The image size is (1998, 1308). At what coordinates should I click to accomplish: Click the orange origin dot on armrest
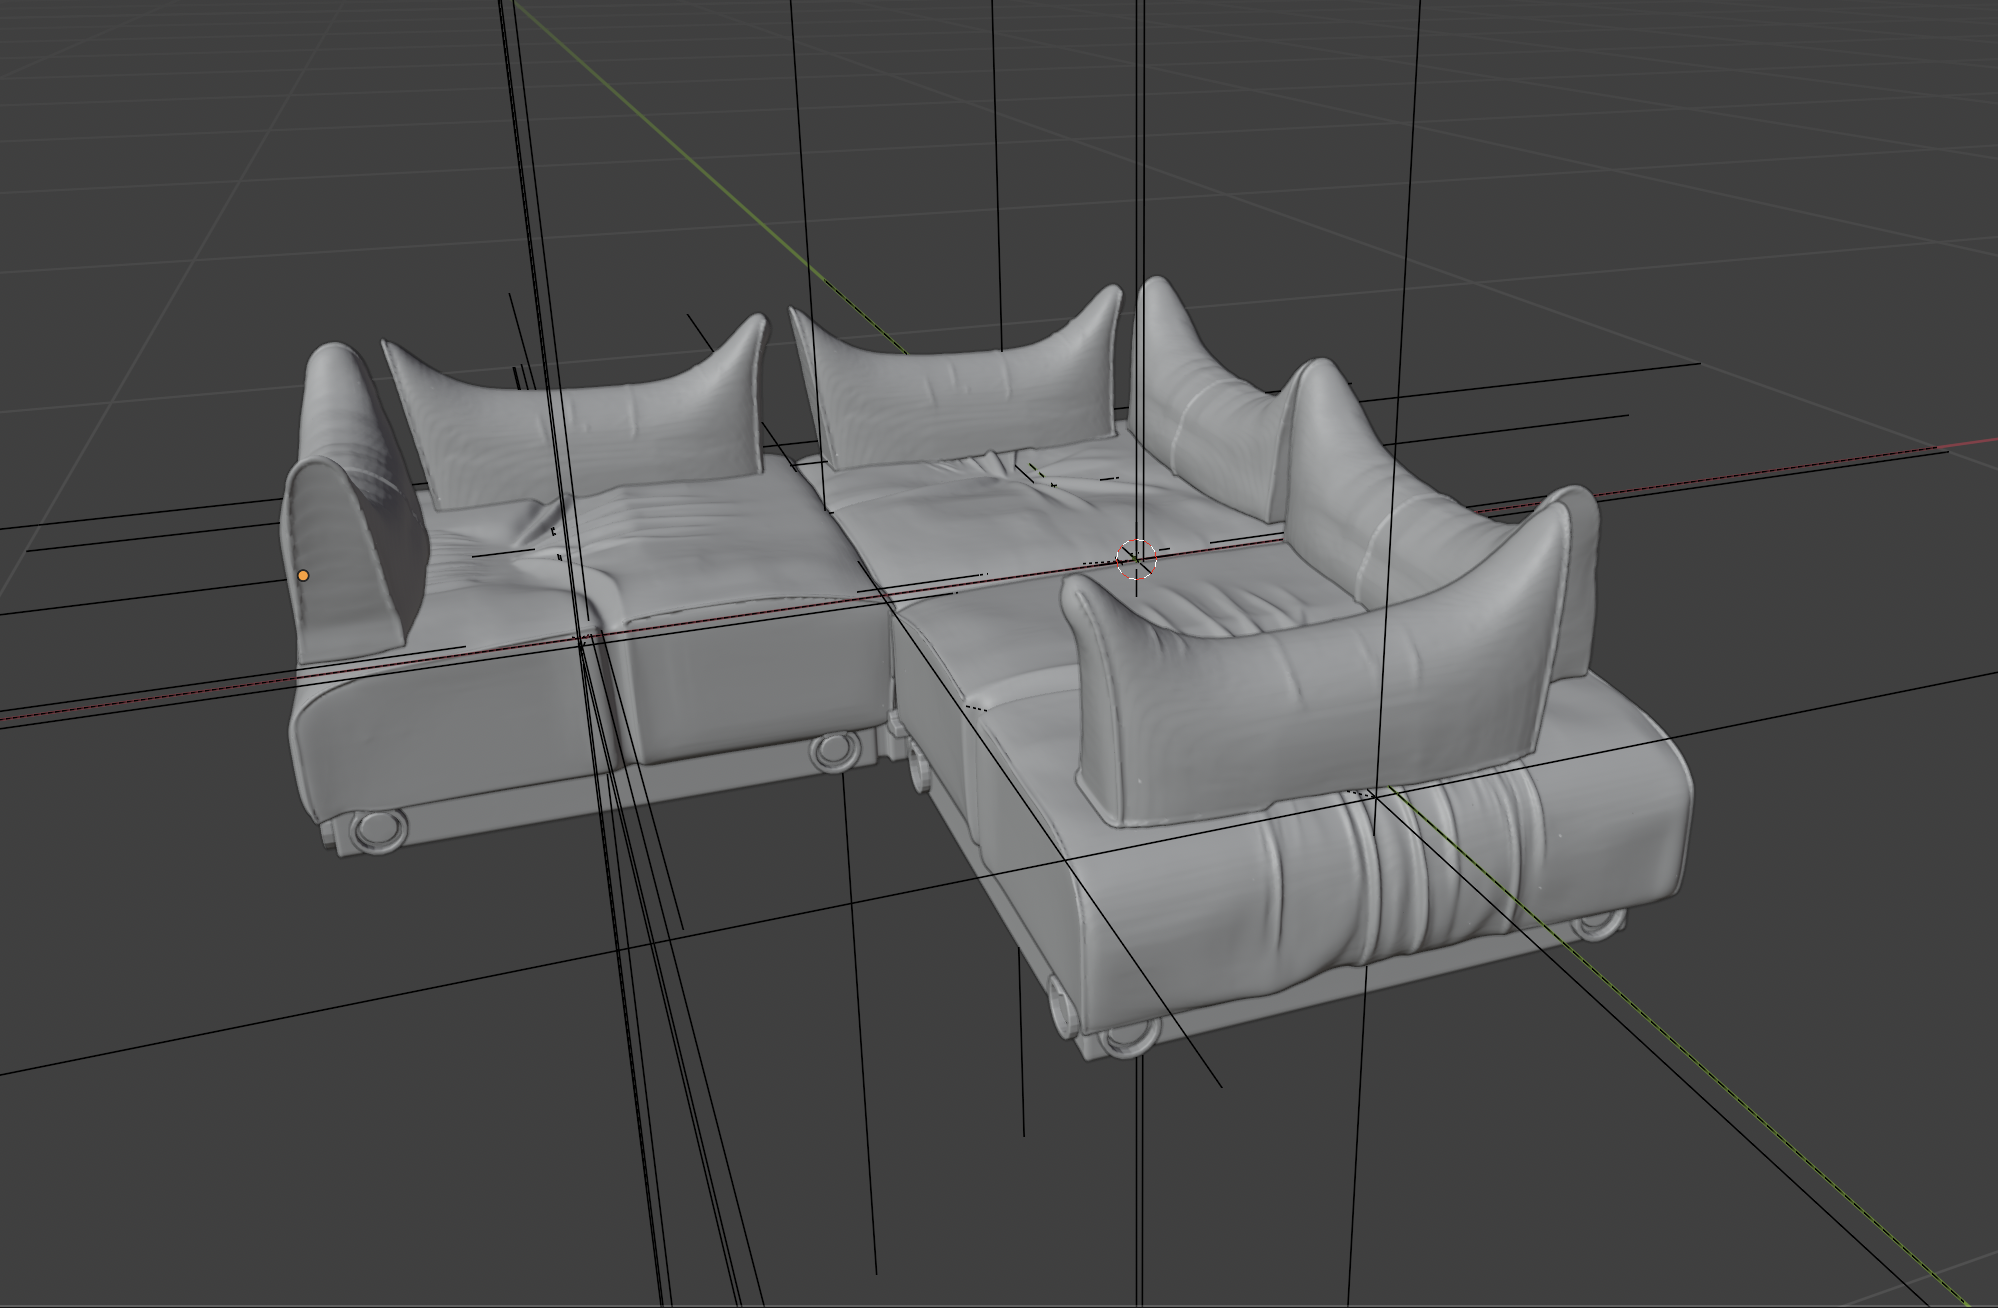[x=303, y=576]
